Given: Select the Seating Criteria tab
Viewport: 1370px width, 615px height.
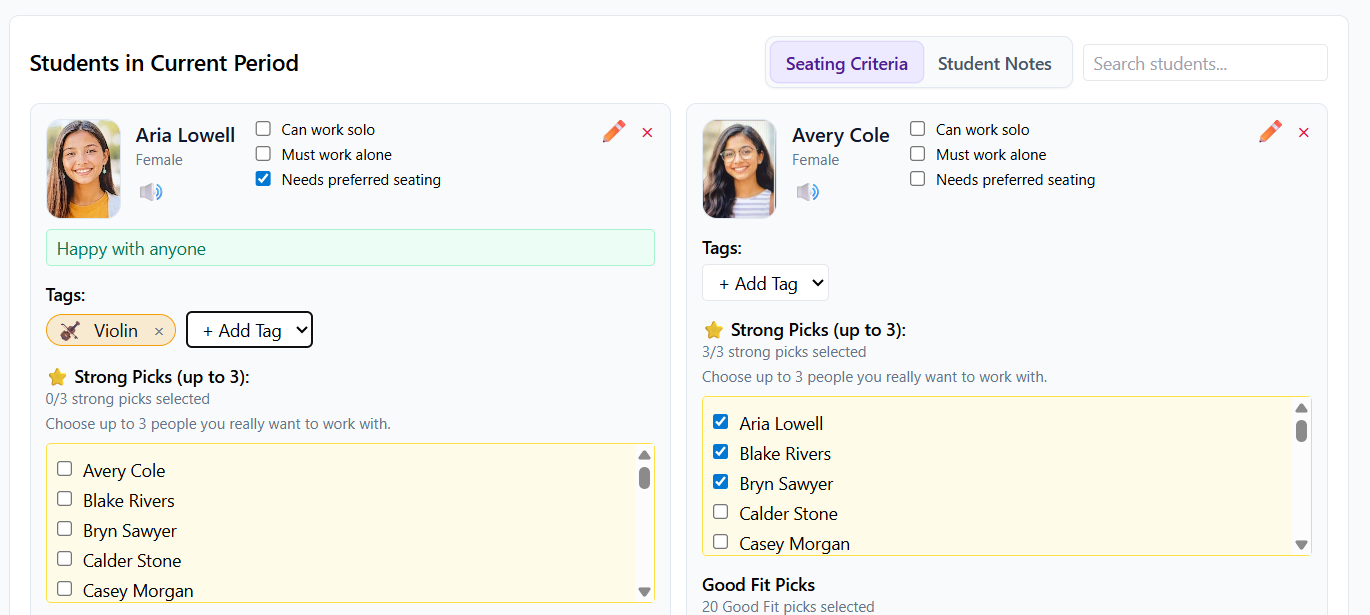Looking at the screenshot, I should pos(846,62).
